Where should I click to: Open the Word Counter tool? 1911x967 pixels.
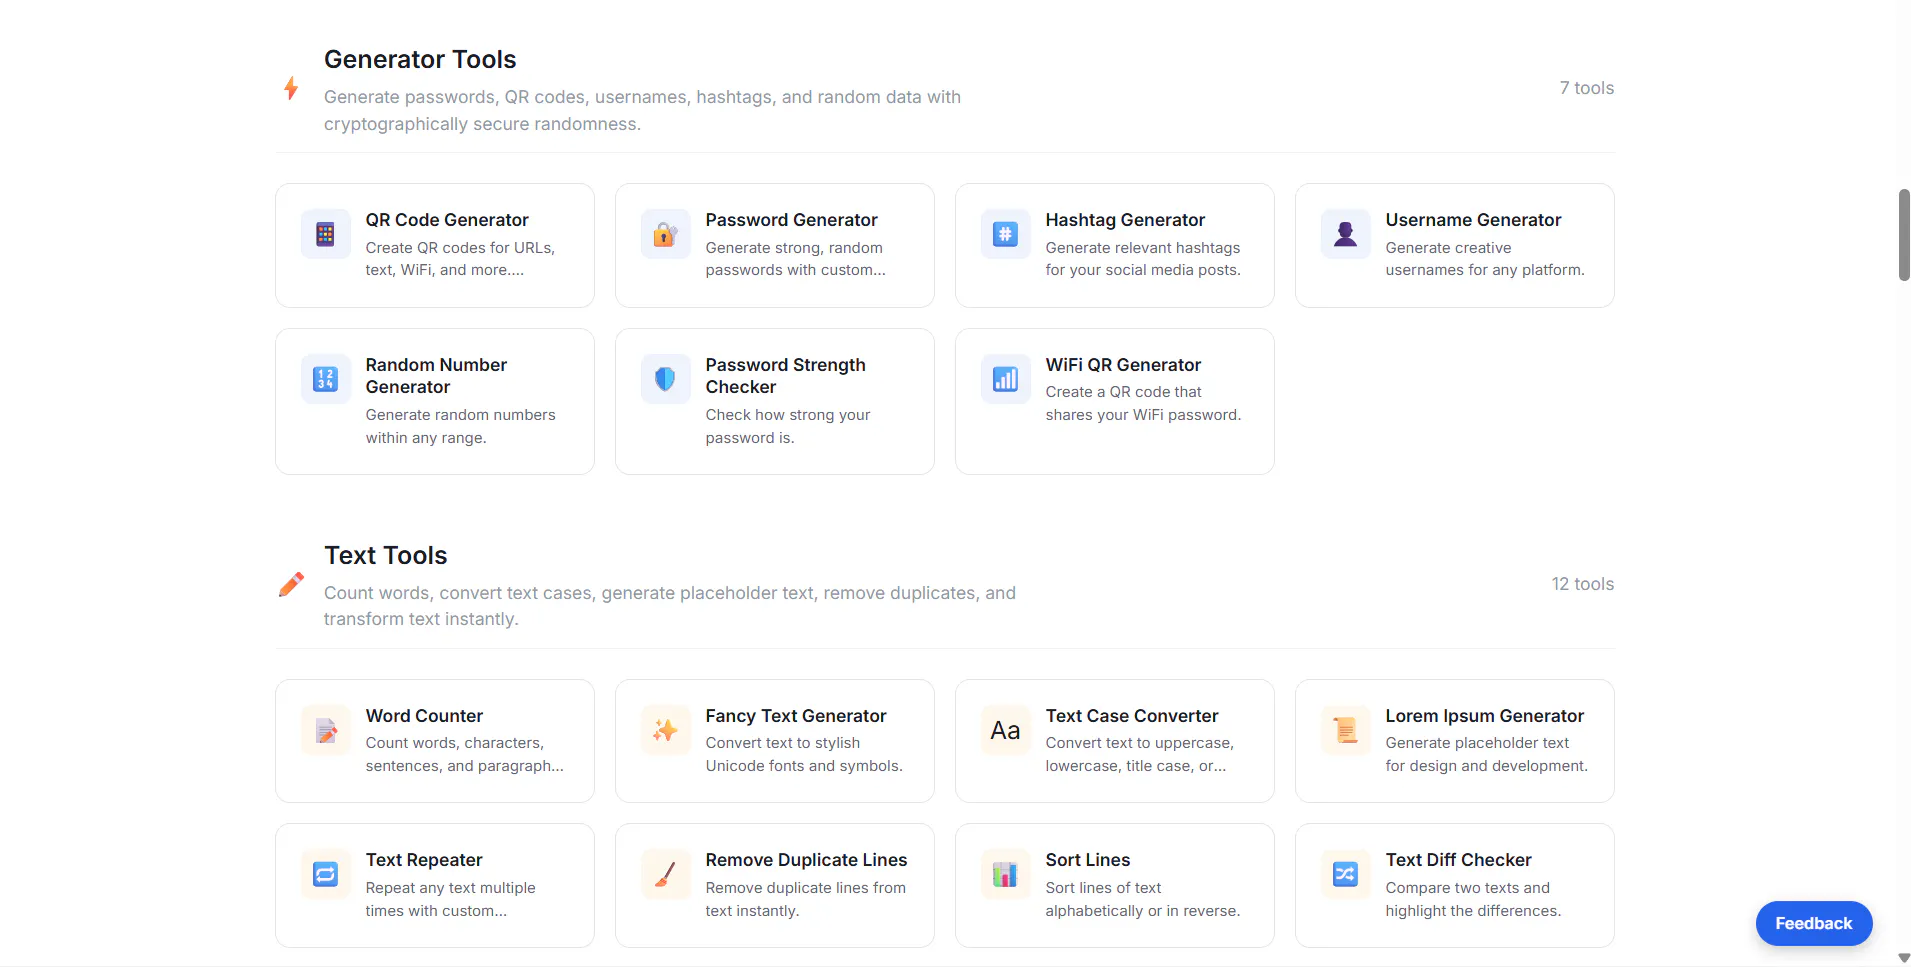[x=435, y=741]
